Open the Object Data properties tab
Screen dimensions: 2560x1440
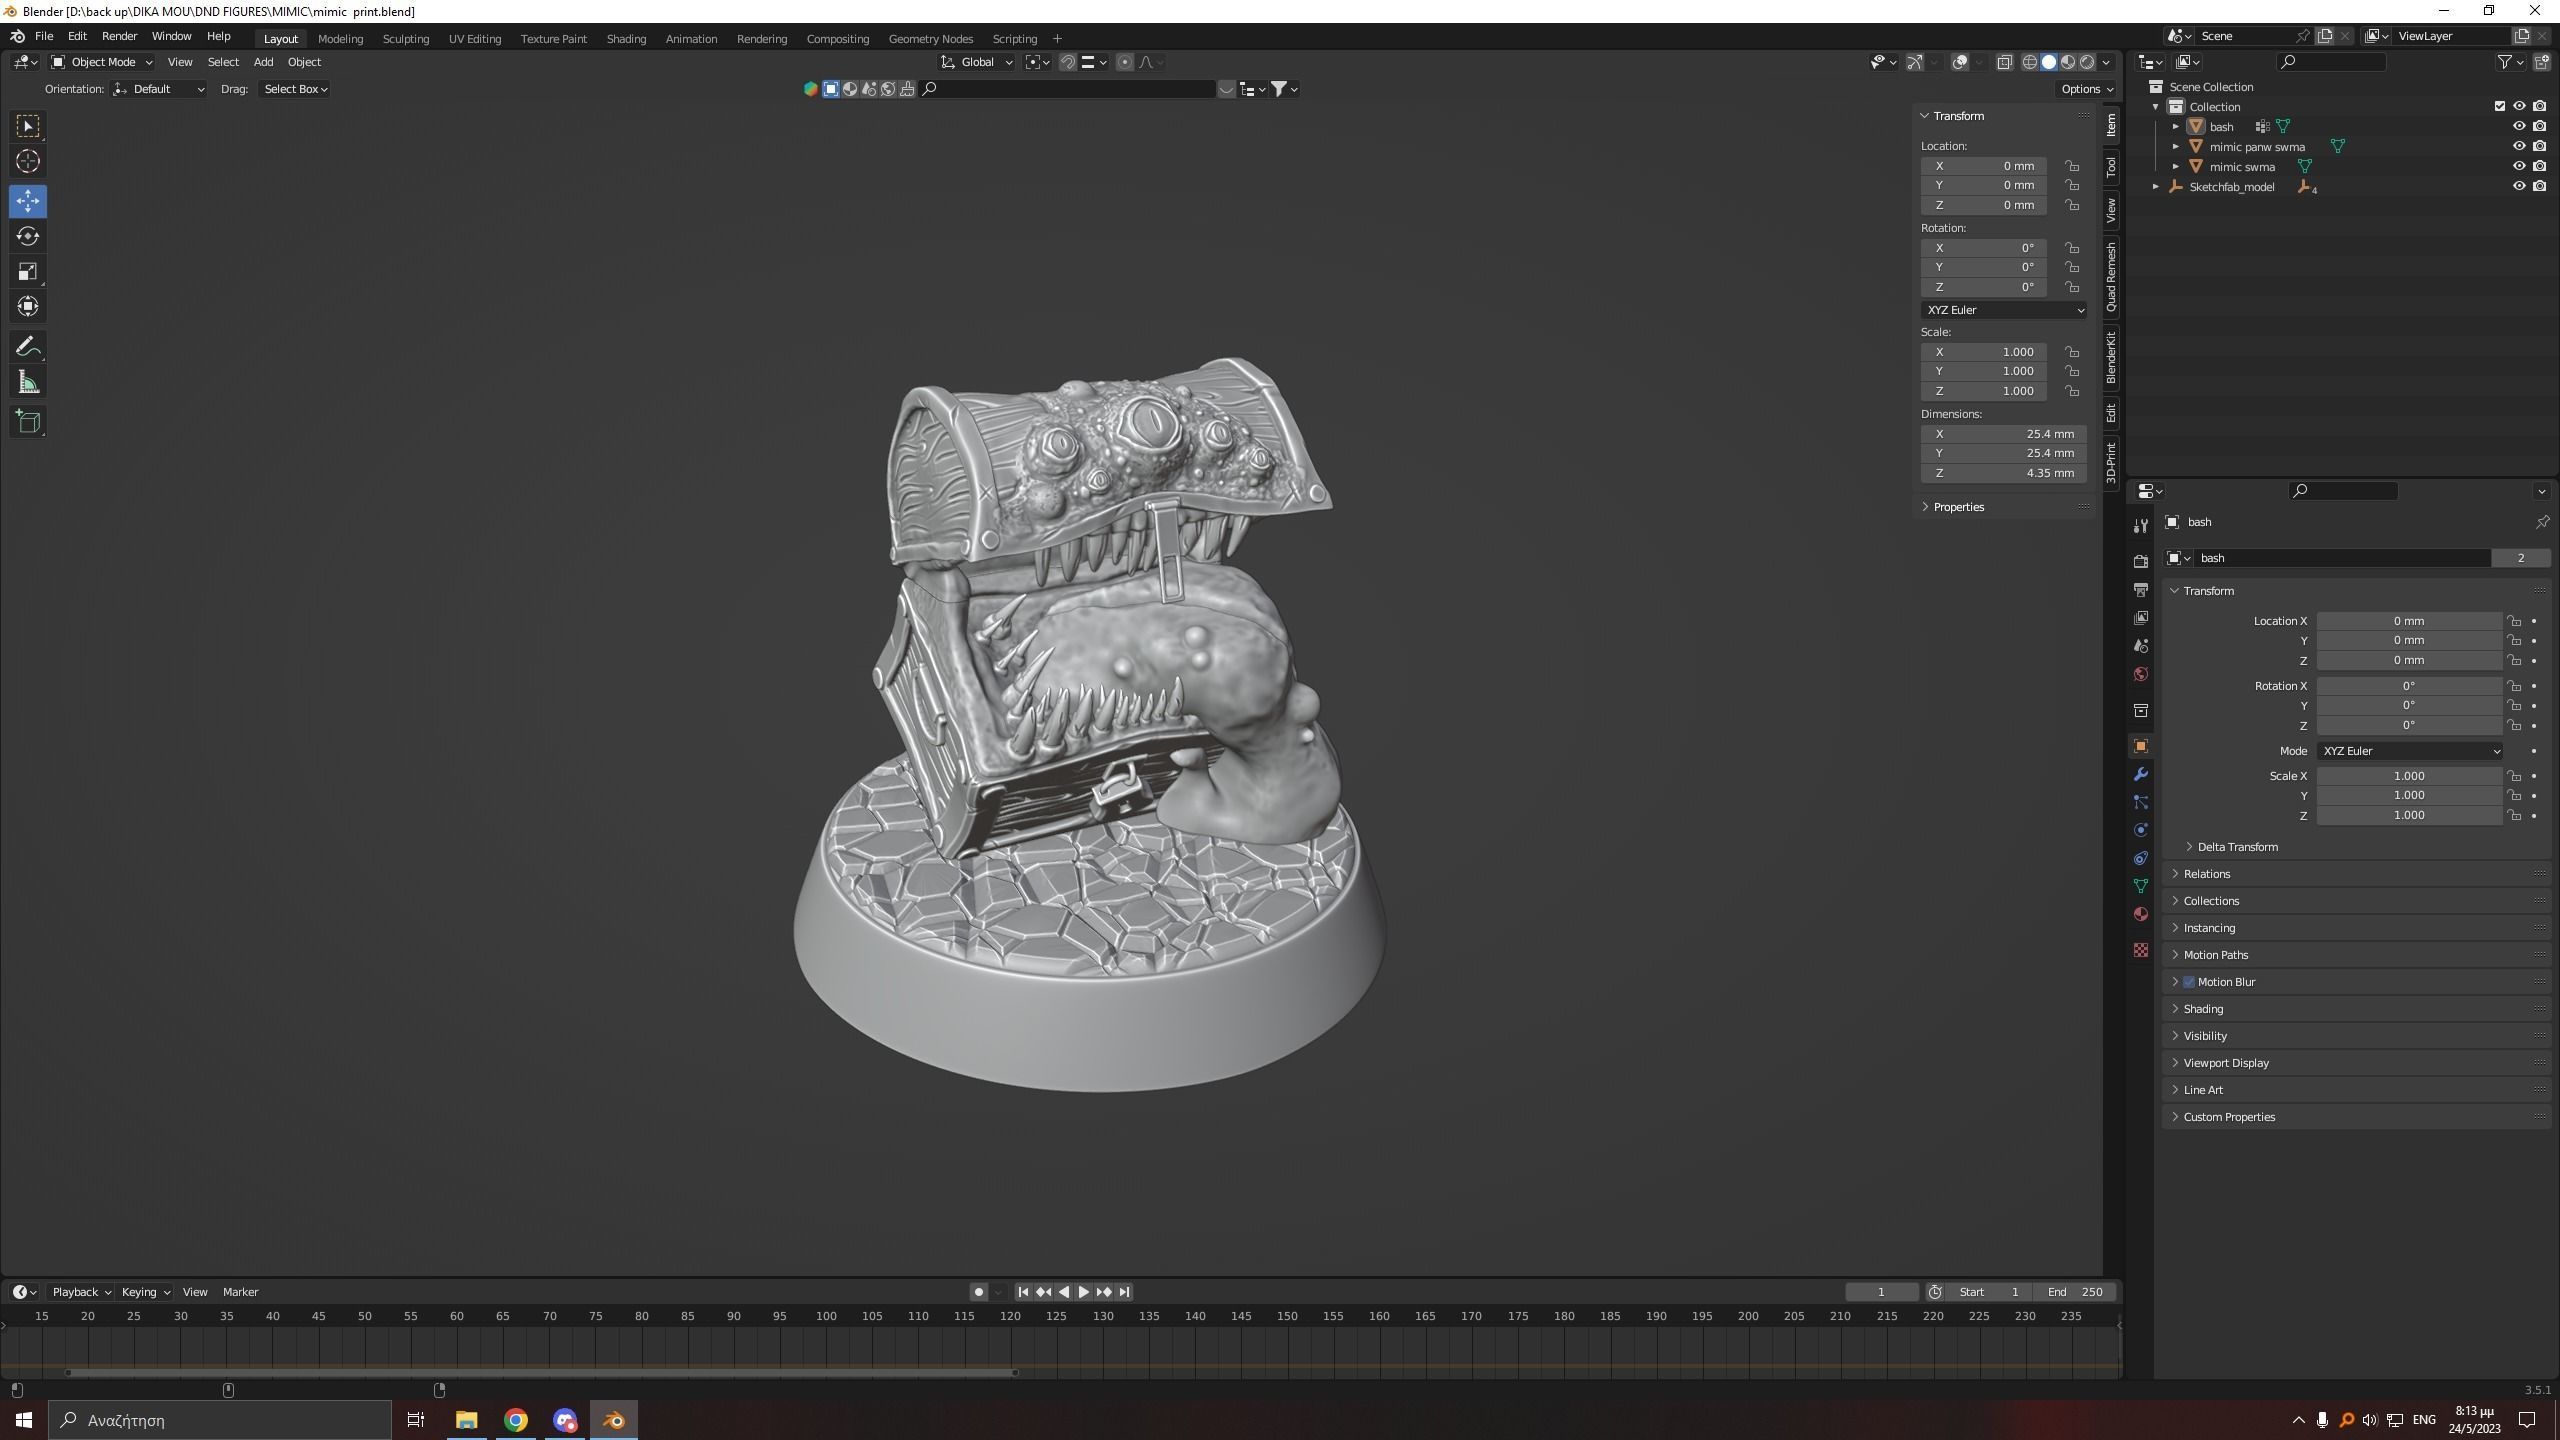click(x=2140, y=886)
